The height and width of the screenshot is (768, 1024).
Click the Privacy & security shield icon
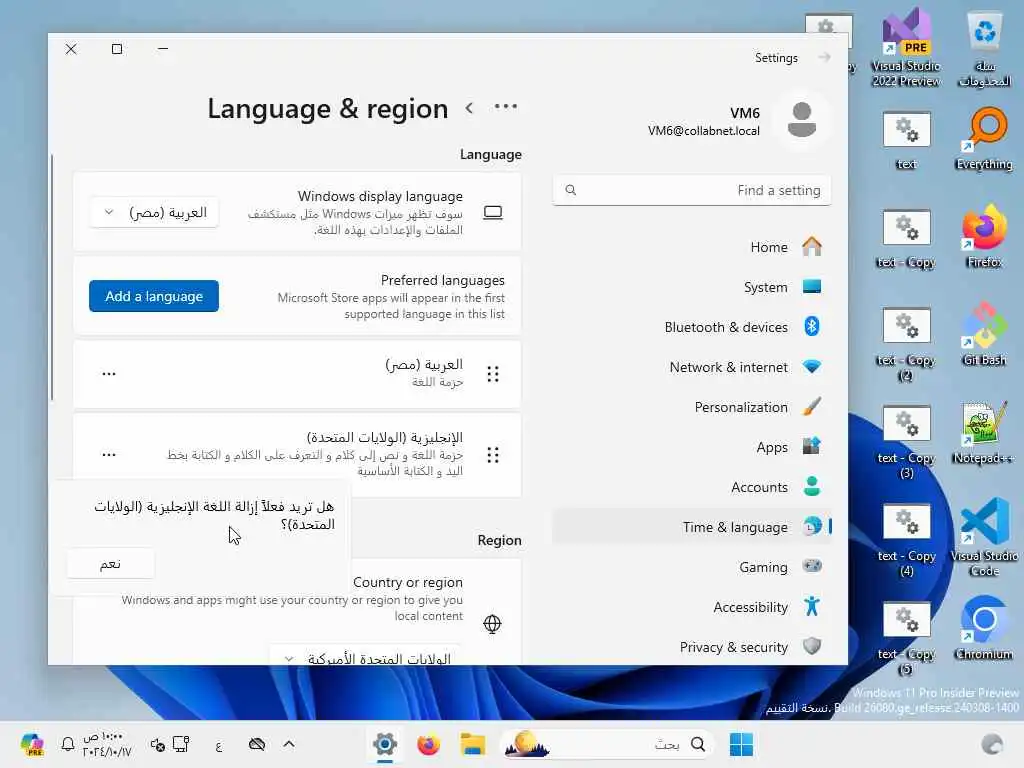[812, 646]
